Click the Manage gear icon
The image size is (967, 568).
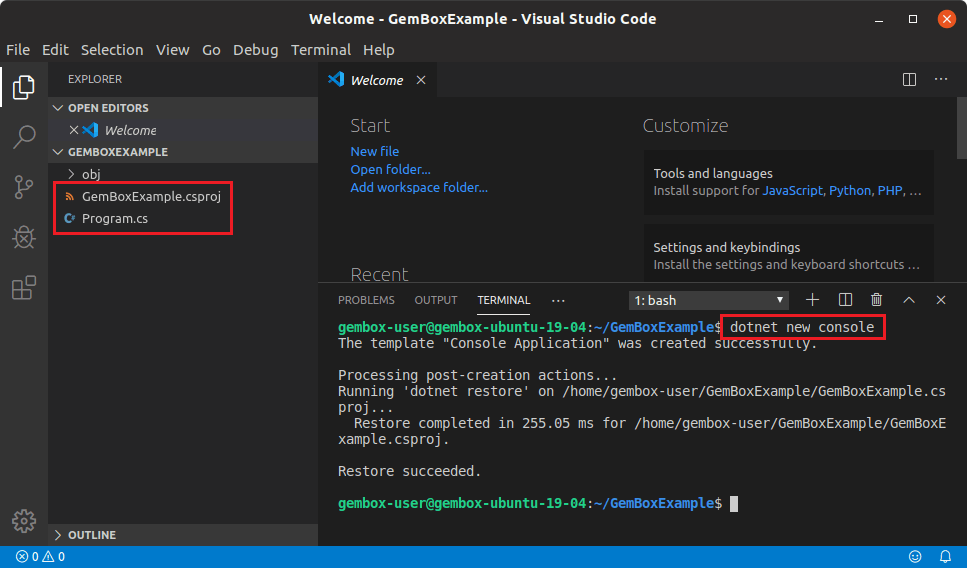click(x=24, y=521)
